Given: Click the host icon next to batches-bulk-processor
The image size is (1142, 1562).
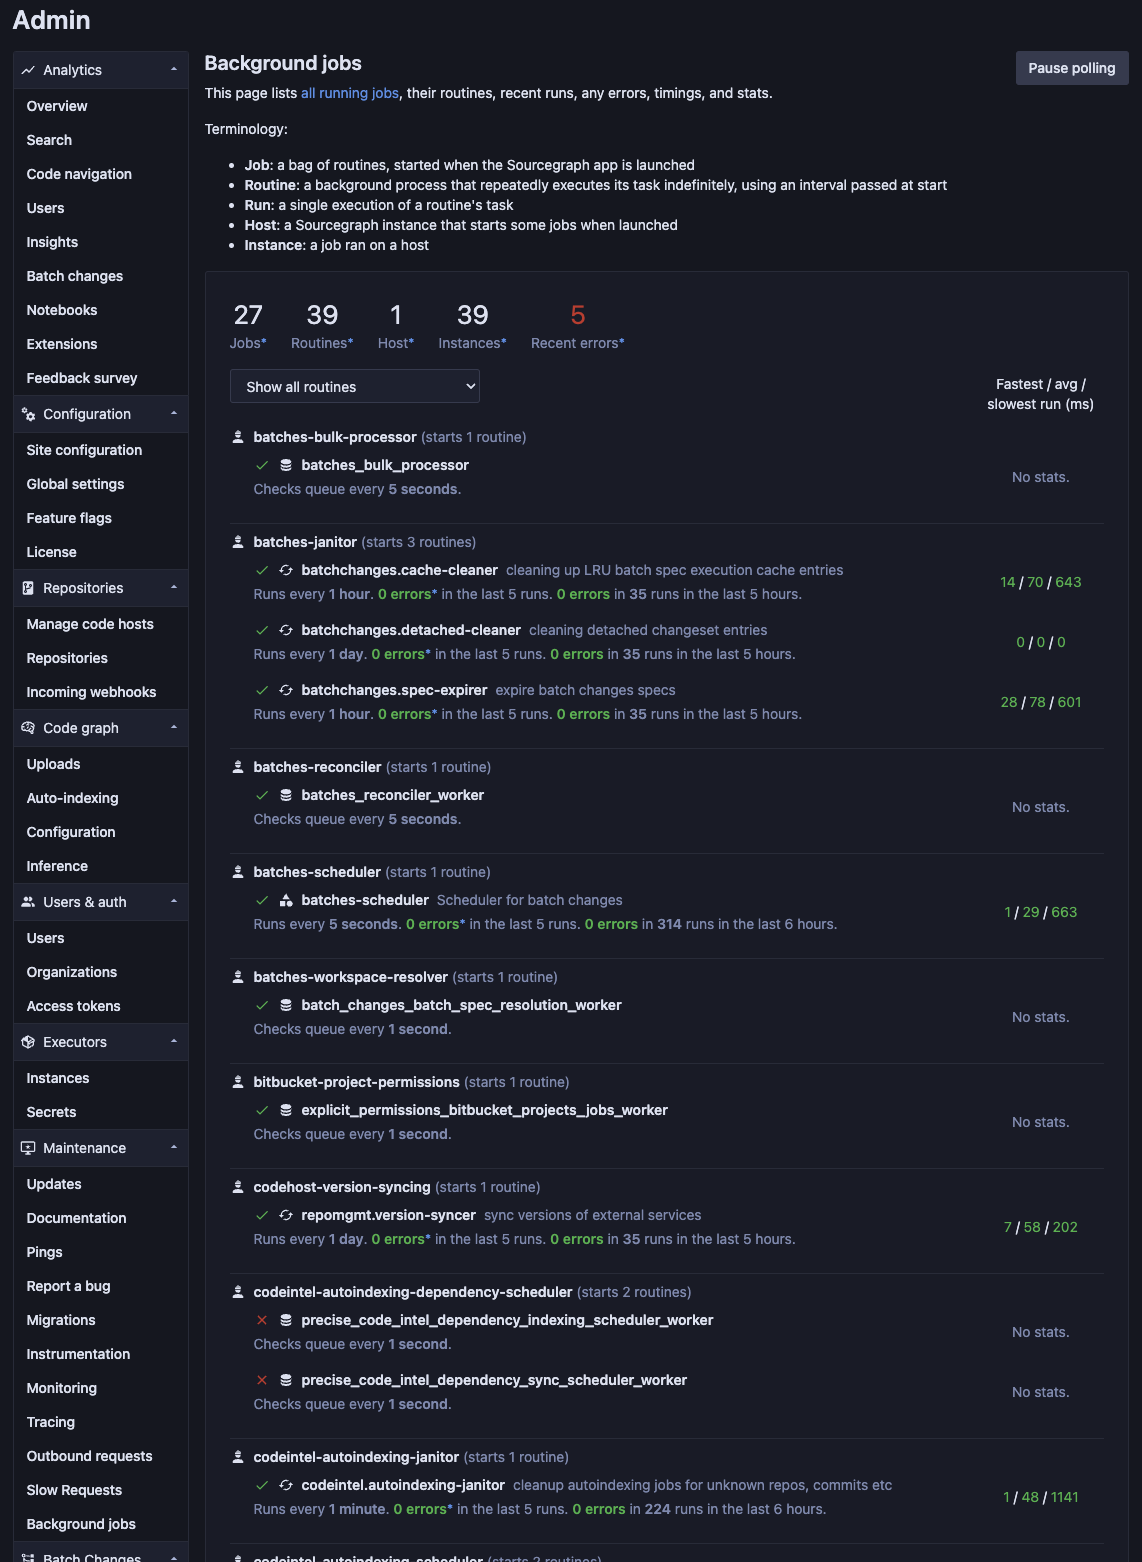Looking at the screenshot, I should click(237, 436).
